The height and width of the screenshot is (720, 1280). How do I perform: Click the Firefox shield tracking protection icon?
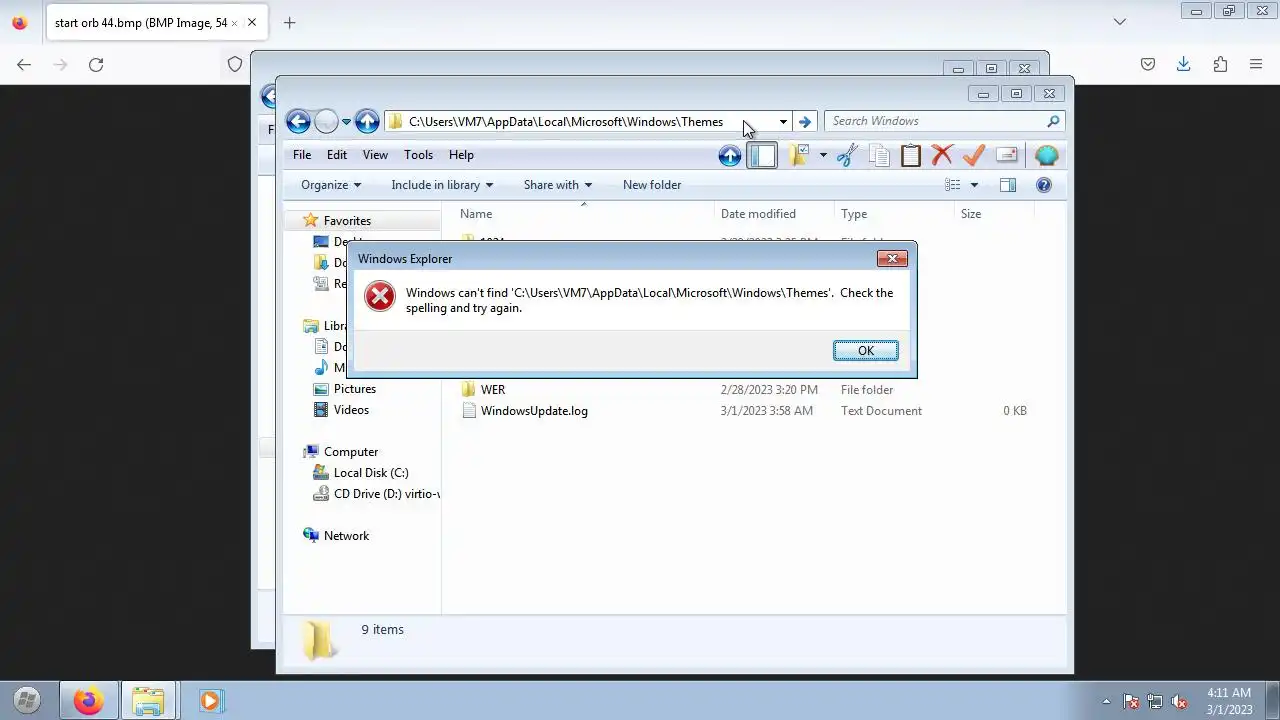pos(235,64)
